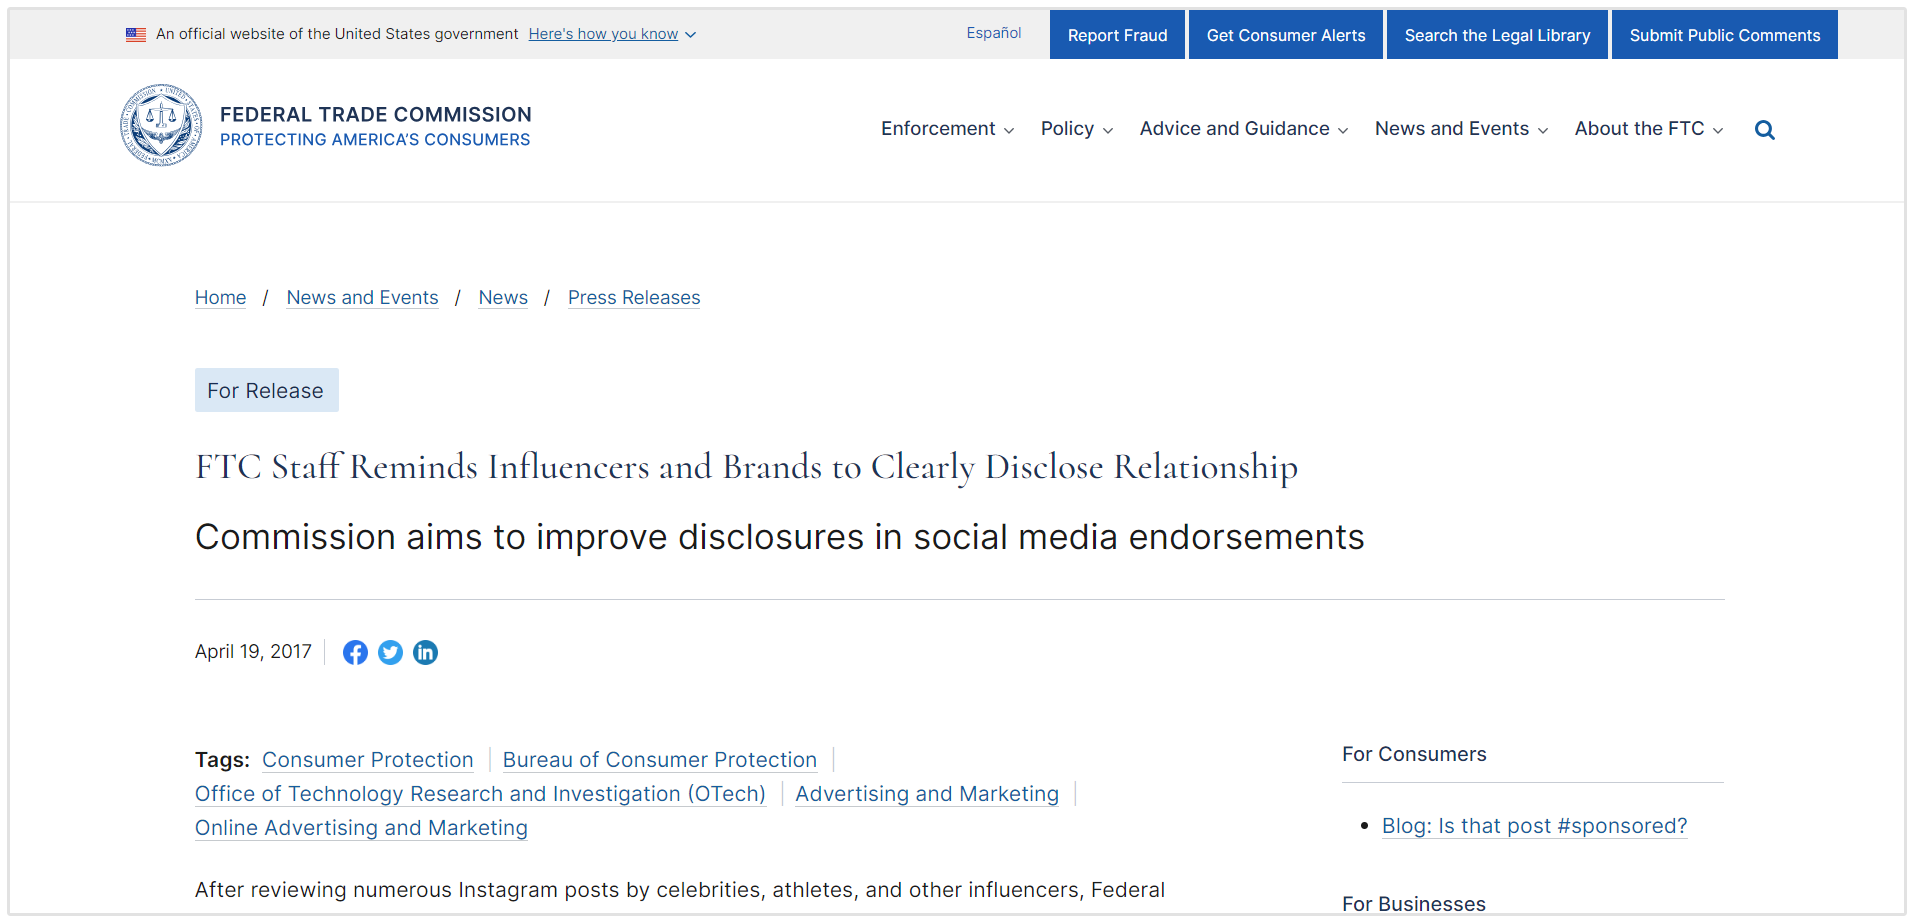Switch the page language to Español
Image resolution: width=1914 pixels, height=923 pixels.
pyautogui.click(x=993, y=33)
